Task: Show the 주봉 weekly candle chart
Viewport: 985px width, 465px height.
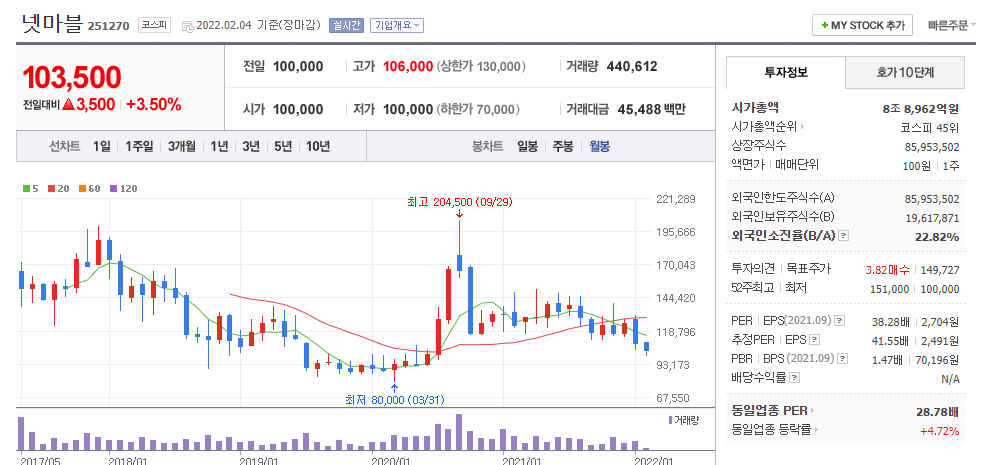Action: (x=563, y=146)
